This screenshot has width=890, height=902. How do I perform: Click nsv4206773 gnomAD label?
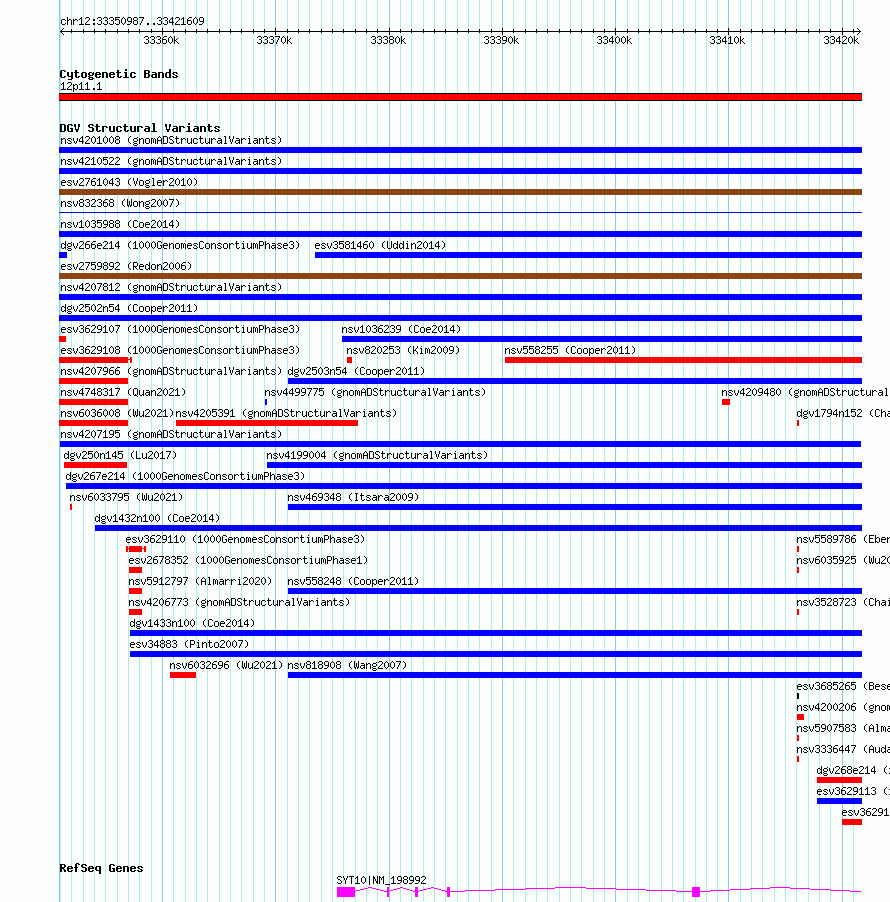[239, 602]
